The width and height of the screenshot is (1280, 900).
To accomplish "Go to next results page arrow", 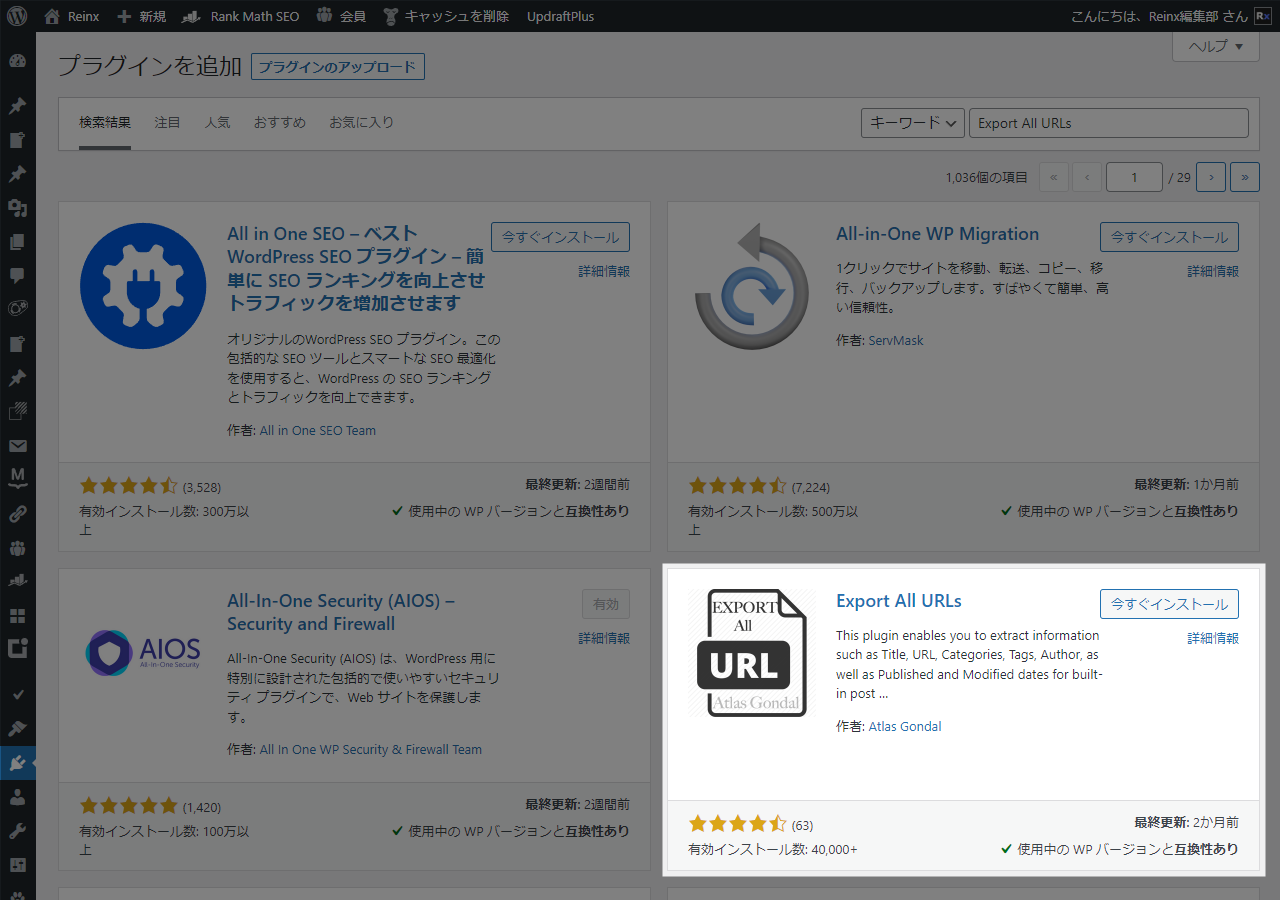I will [1211, 177].
